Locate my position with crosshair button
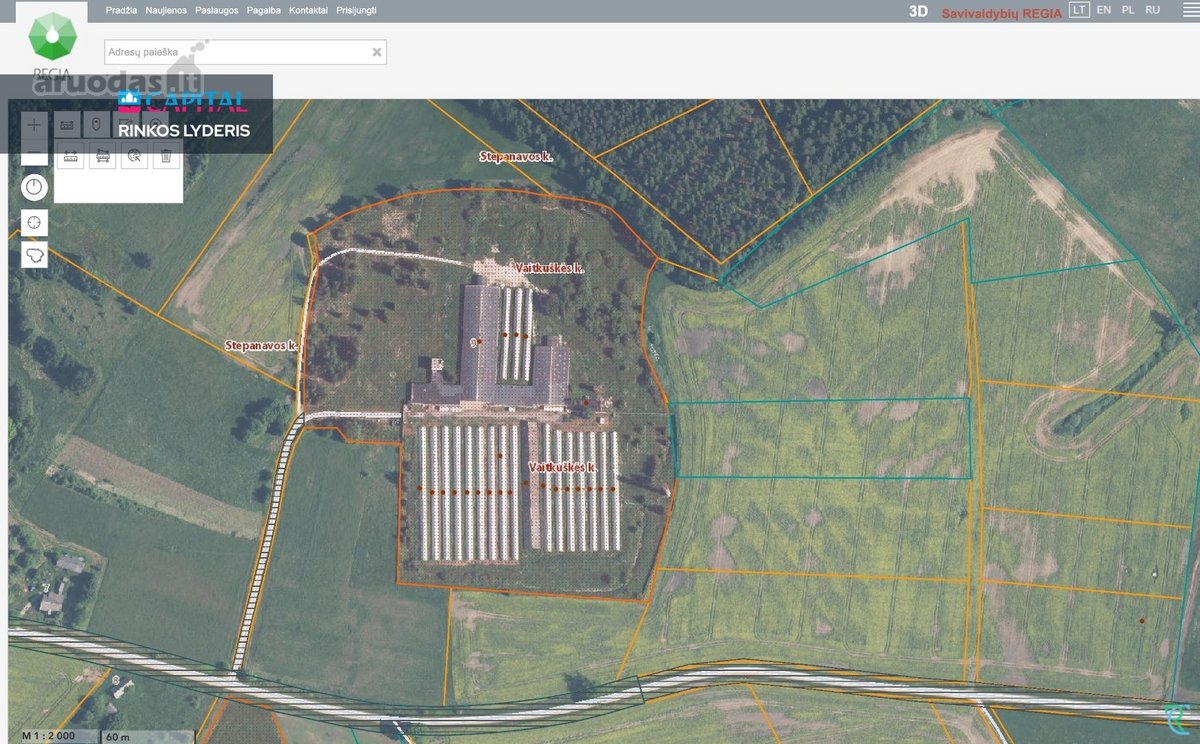This screenshot has width=1200, height=744. click(x=35, y=222)
